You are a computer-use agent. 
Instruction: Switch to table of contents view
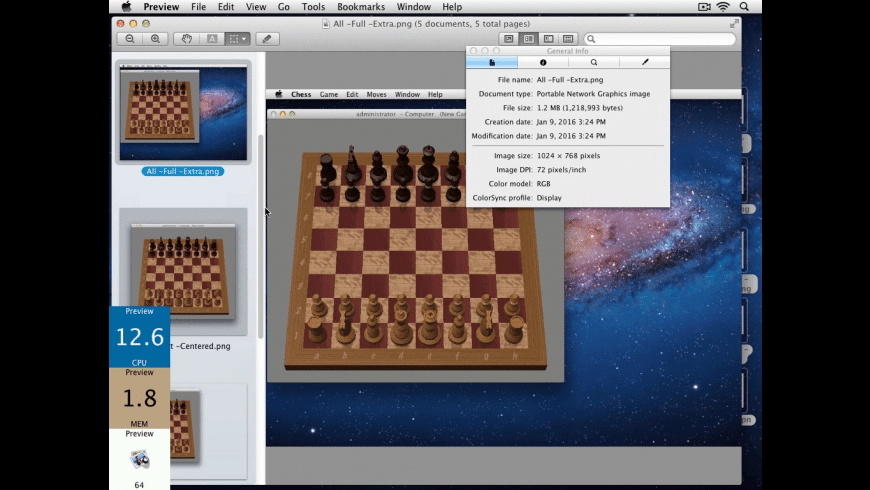click(549, 39)
